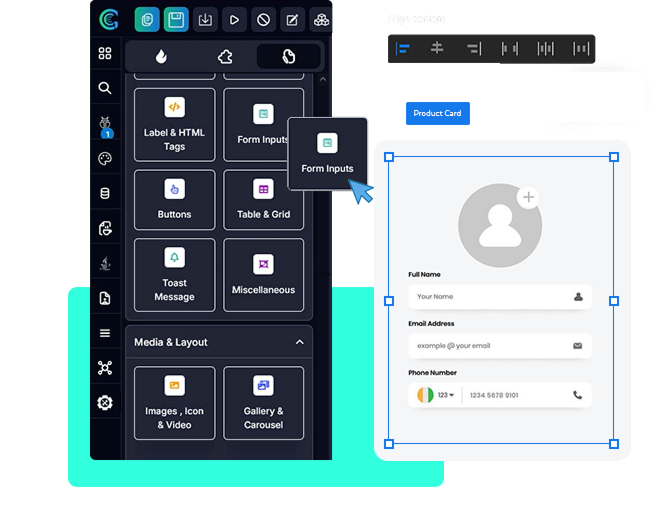This screenshot has width=663, height=522.
Task: Click the Product Card button
Action: pos(437,113)
